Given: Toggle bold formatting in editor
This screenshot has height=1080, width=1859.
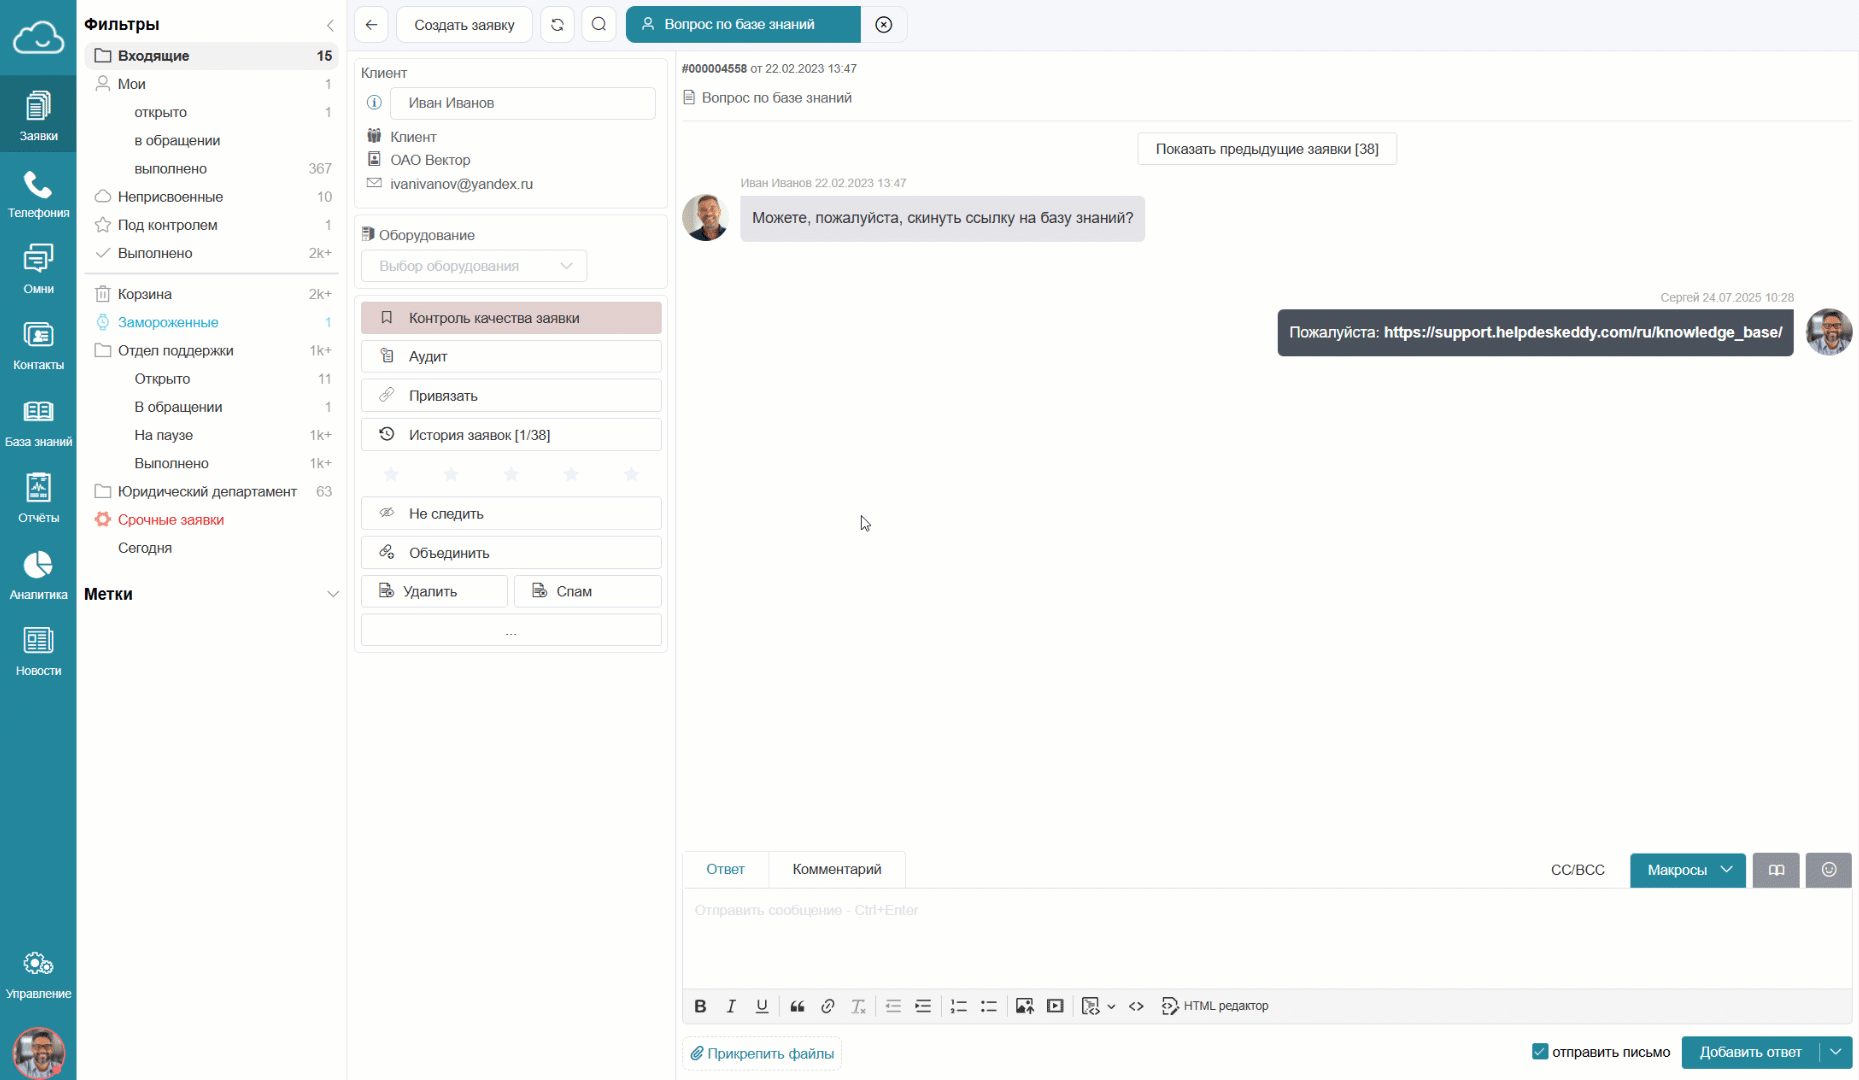Looking at the screenshot, I should 700,1006.
